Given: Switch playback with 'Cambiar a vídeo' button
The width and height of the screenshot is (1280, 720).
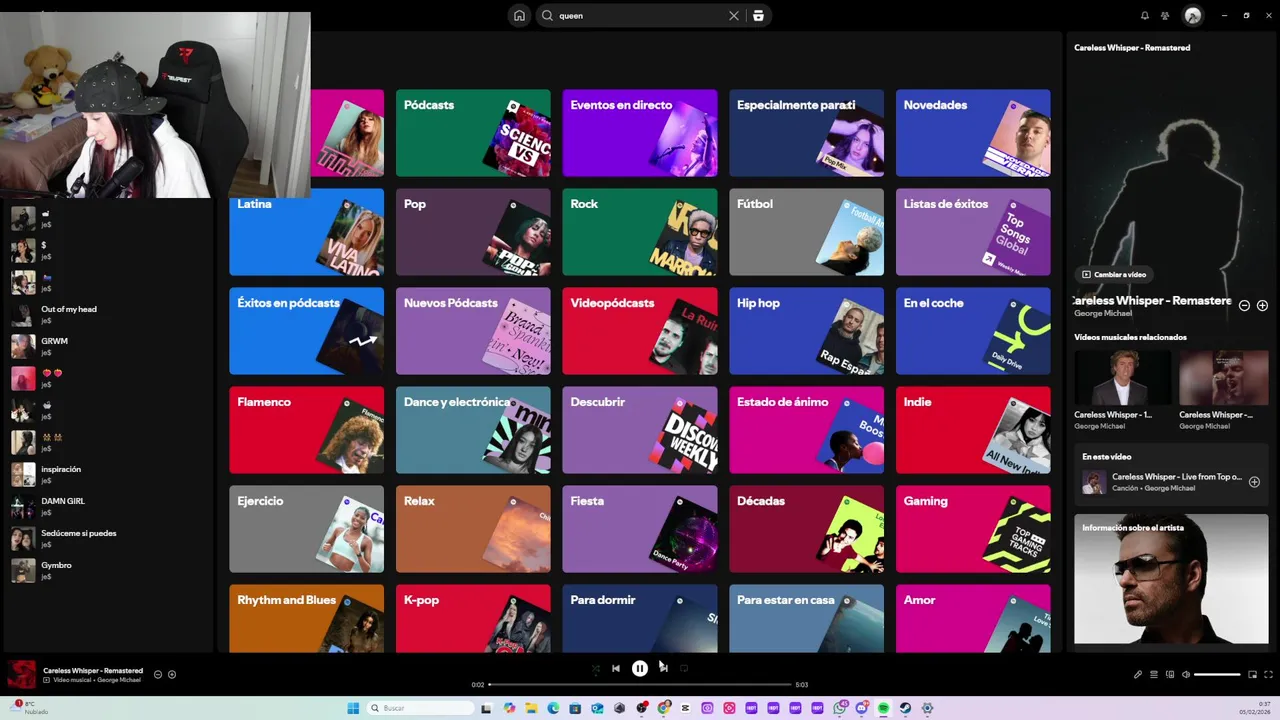Looking at the screenshot, I should [1113, 274].
